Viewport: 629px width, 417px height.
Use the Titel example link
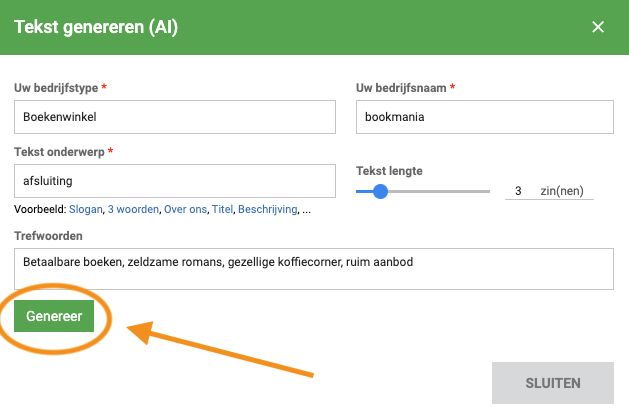[x=223, y=210]
